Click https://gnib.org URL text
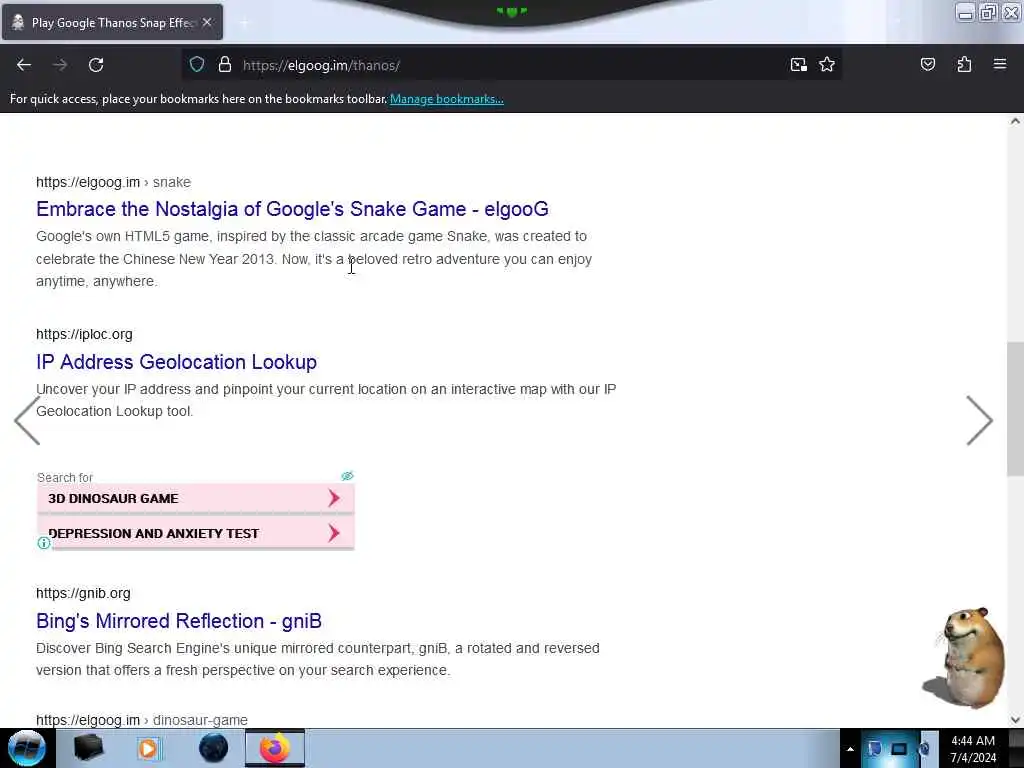Viewport: 1024px width, 768px height. [x=84, y=594]
